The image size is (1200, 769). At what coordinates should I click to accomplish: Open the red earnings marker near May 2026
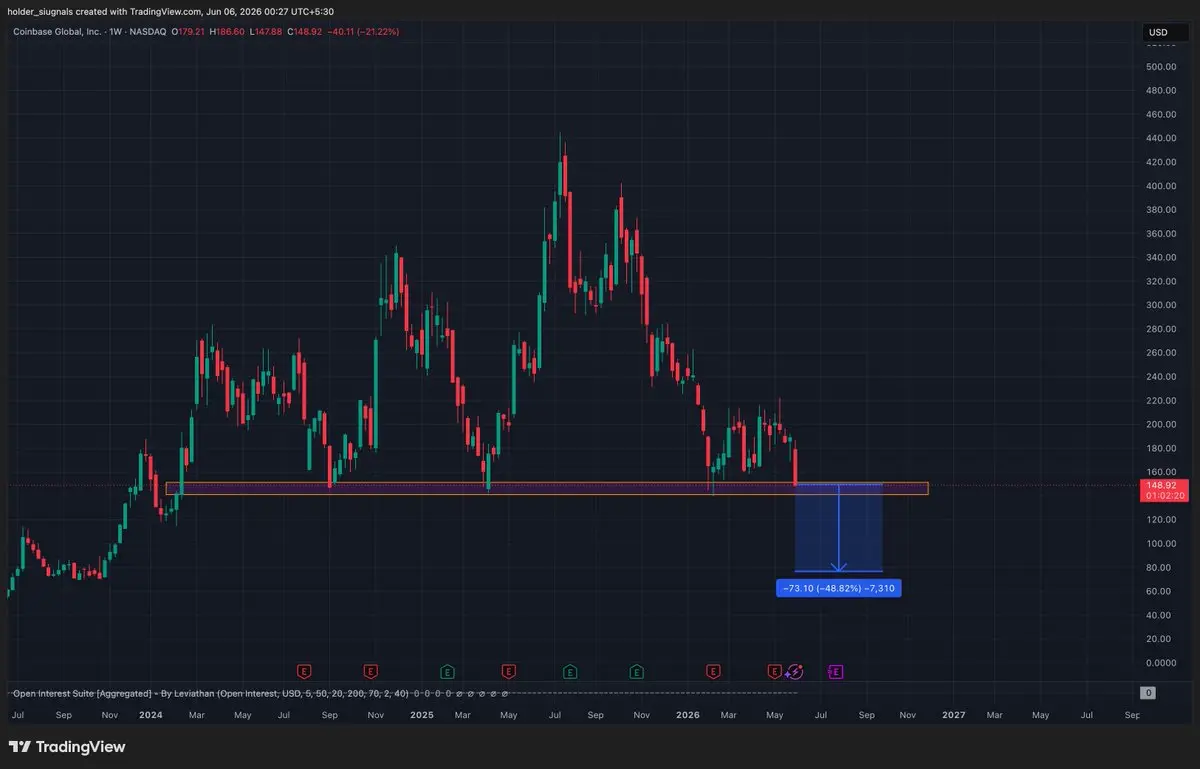tap(774, 671)
